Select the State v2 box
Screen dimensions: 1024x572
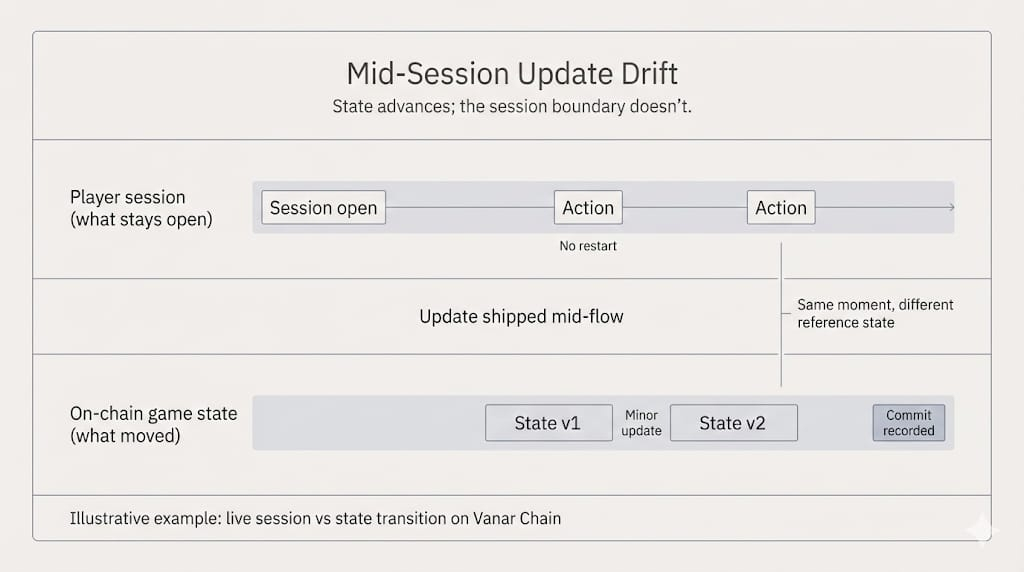[x=733, y=423]
